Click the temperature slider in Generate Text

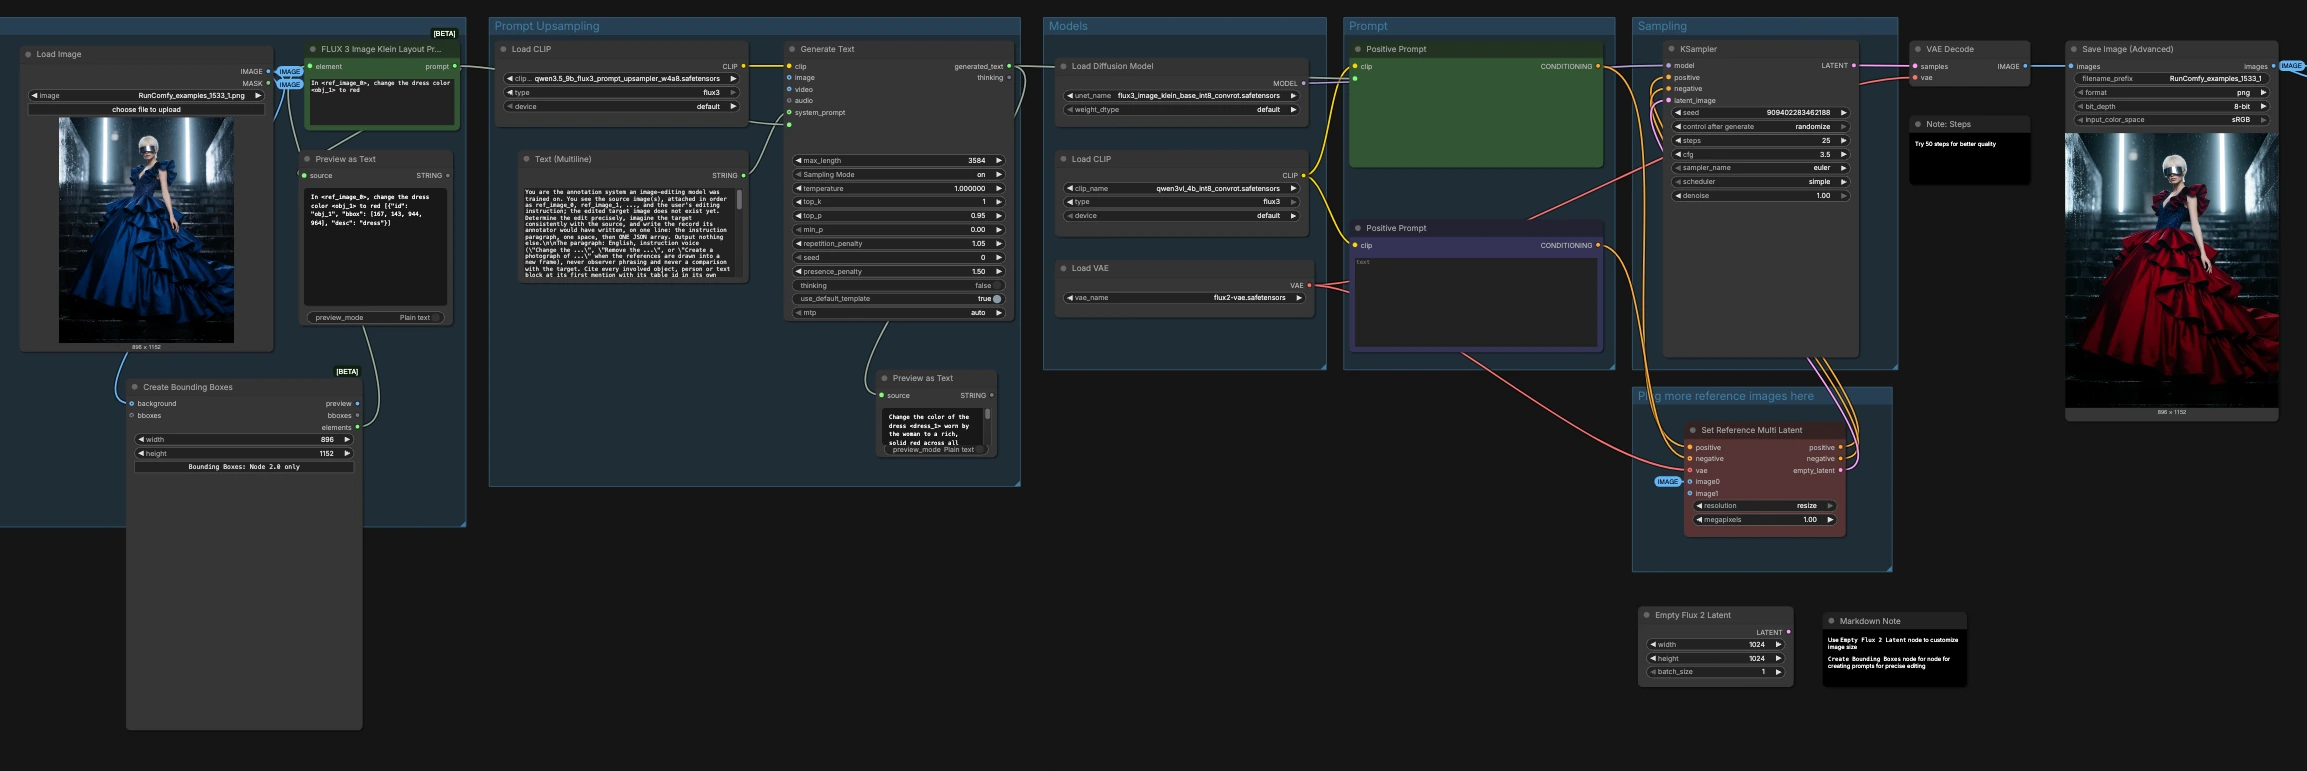point(898,188)
